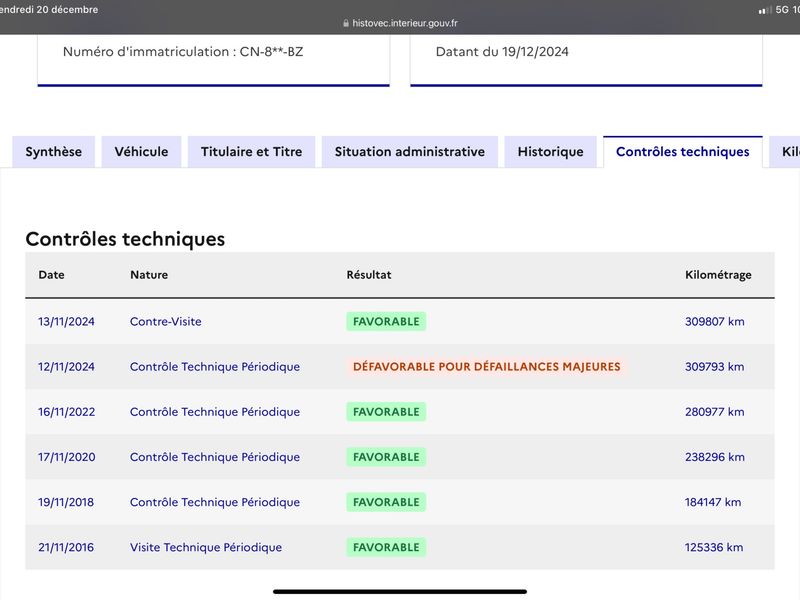Click the FAVORABLE badge for 21/11/2016
Viewport: 800px width, 600px height.
point(386,547)
